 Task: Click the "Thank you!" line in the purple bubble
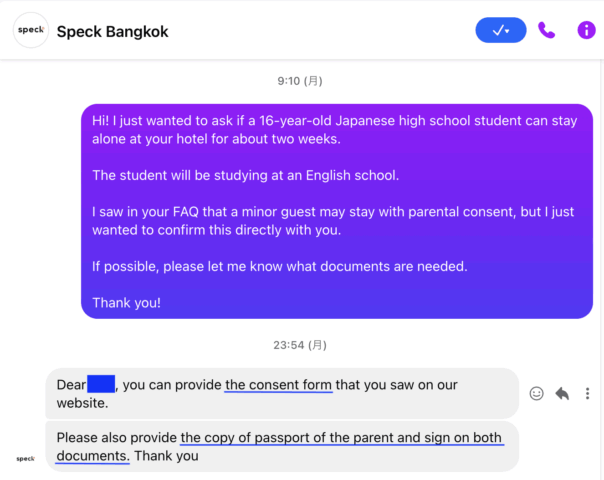click(x=126, y=302)
